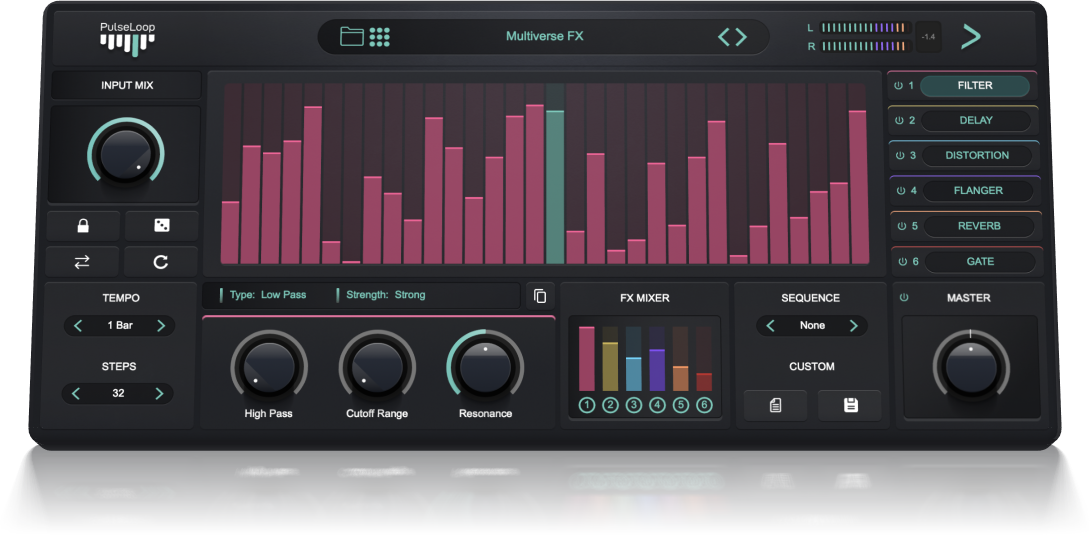Click the preset grid view icon
Screen dimensions: 1090x535
(x=380, y=37)
